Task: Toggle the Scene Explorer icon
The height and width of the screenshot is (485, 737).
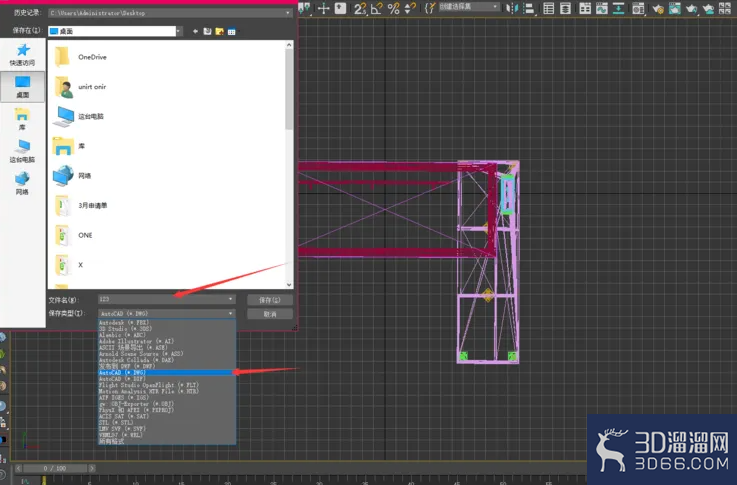Action: (549, 8)
